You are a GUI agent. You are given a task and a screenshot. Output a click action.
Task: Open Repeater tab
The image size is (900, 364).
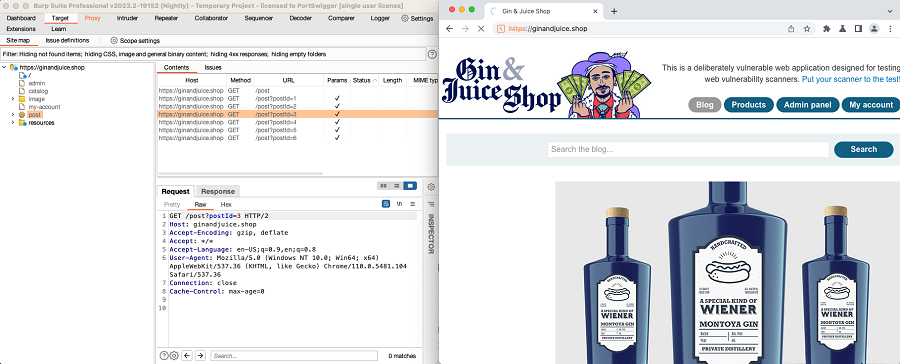click(166, 18)
